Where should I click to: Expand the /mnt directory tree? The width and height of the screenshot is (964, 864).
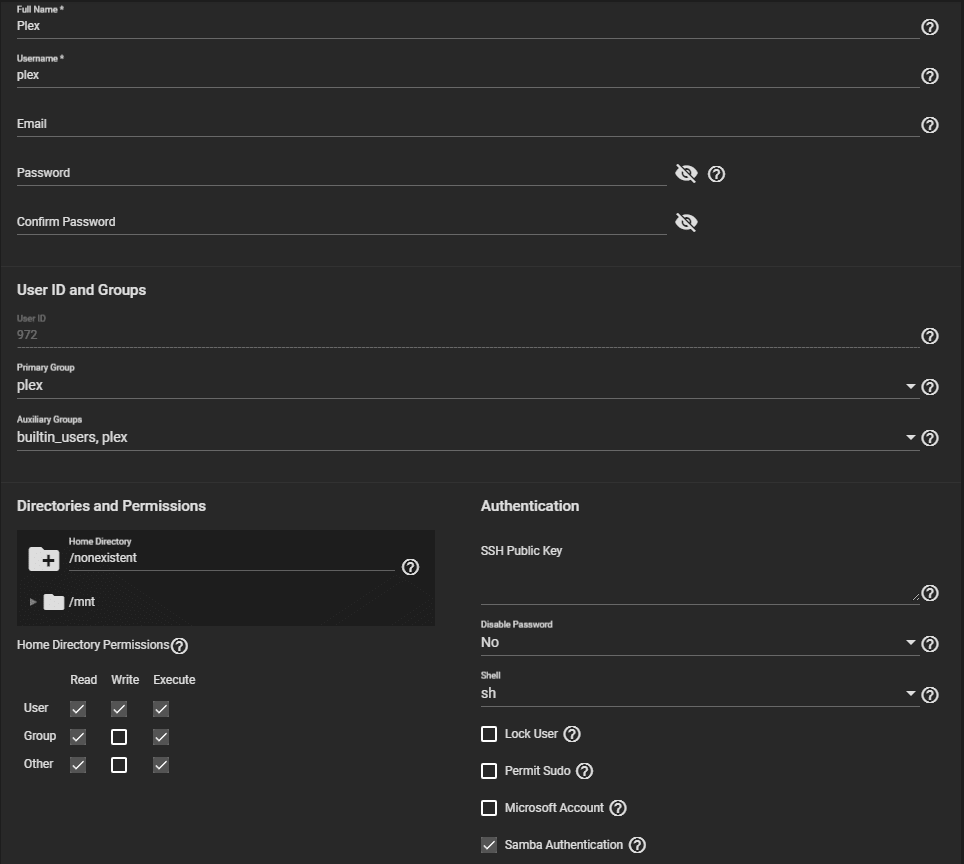pyautogui.click(x=33, y=602)
